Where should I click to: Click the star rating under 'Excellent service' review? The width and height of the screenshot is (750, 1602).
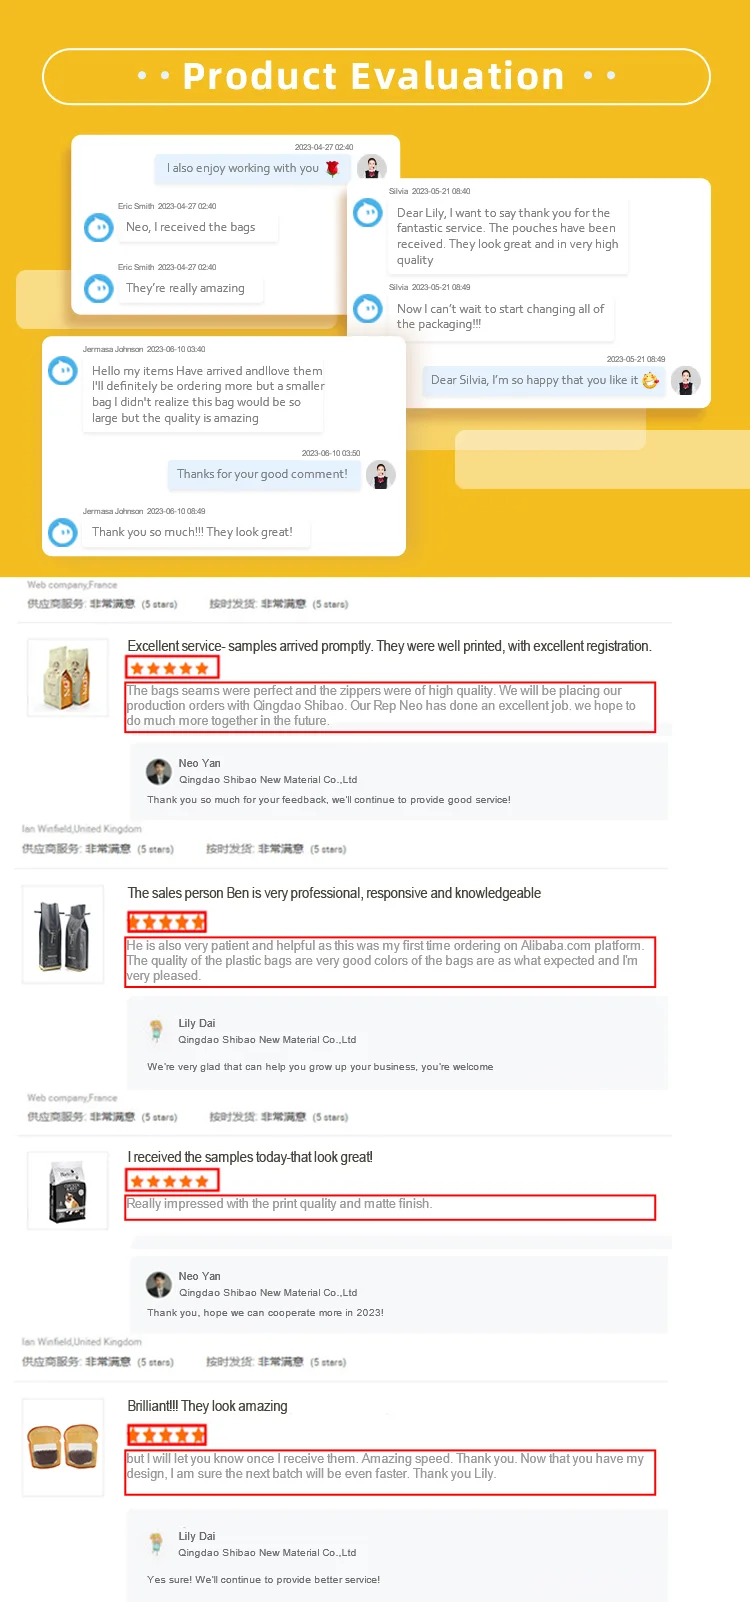tap(171, 668)
